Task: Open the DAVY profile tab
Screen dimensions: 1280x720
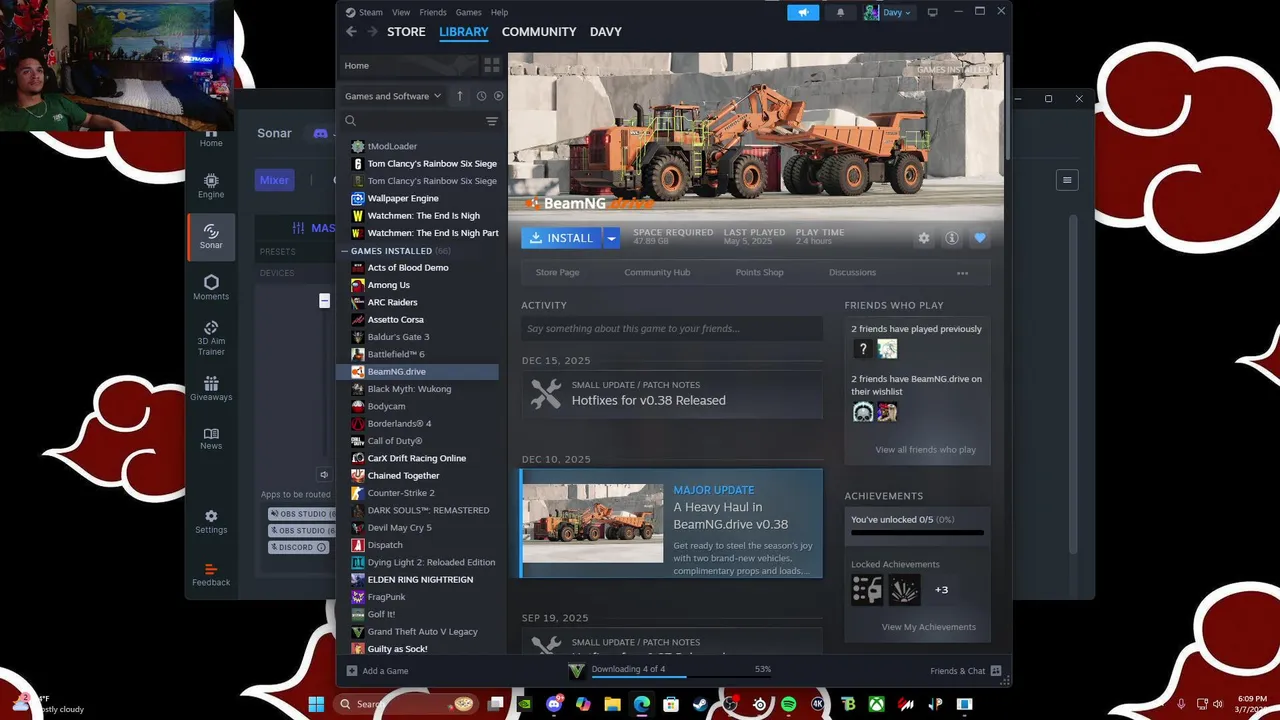Action: click(x=606, y=32)
